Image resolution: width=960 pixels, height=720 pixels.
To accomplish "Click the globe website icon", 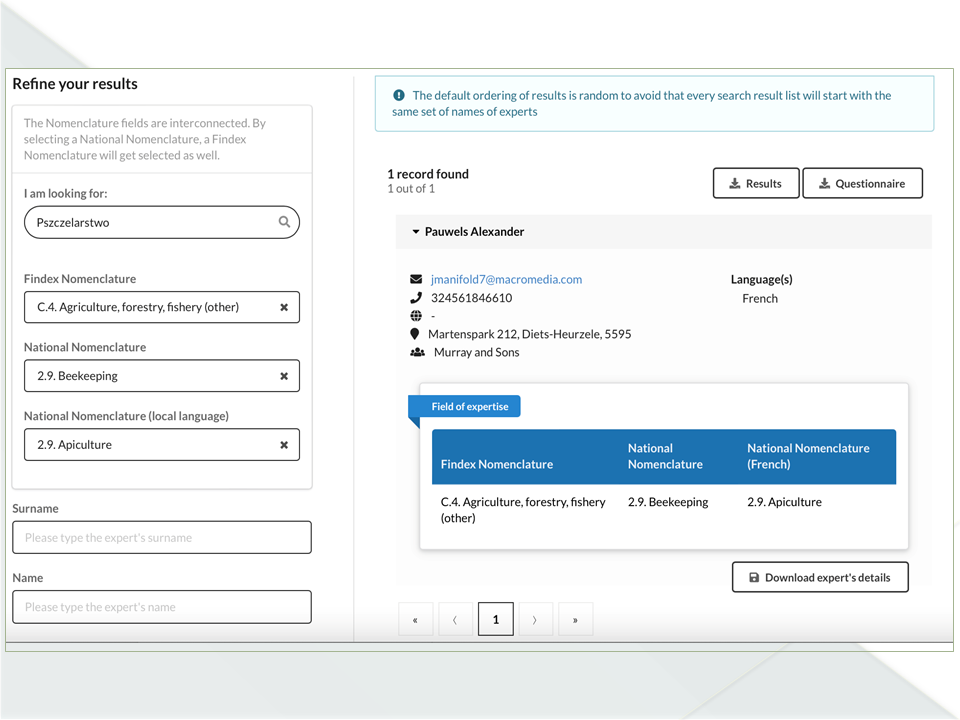I will tap(416, 316).
